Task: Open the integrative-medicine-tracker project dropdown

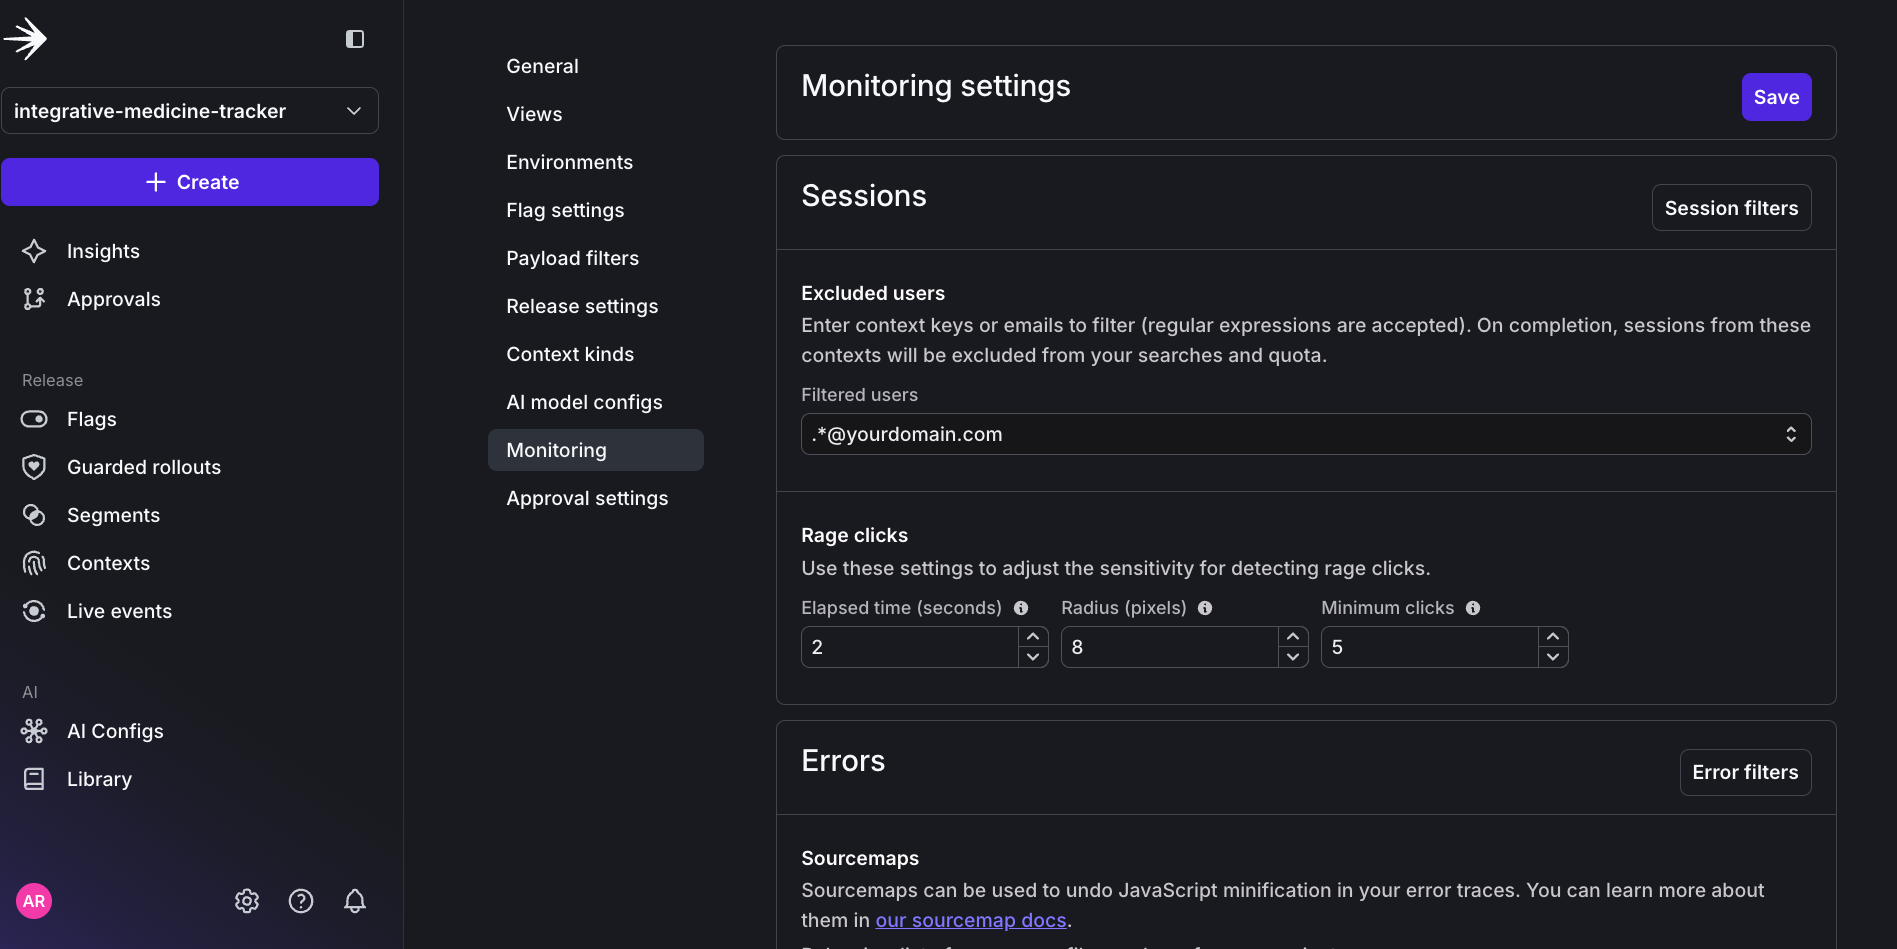Action: (x=190, y=110)
